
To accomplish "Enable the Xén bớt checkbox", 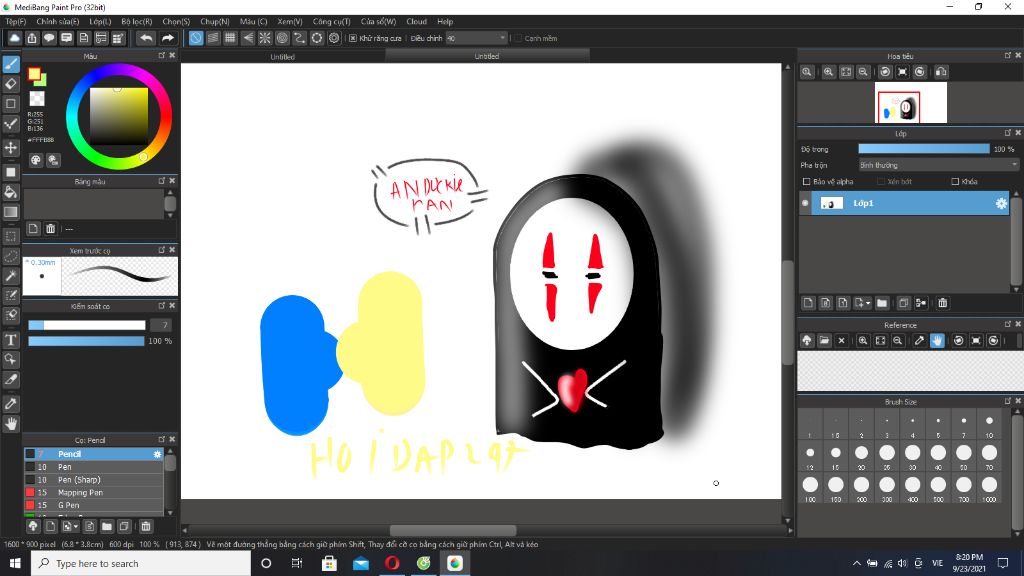I will click(x=881, y=182).
